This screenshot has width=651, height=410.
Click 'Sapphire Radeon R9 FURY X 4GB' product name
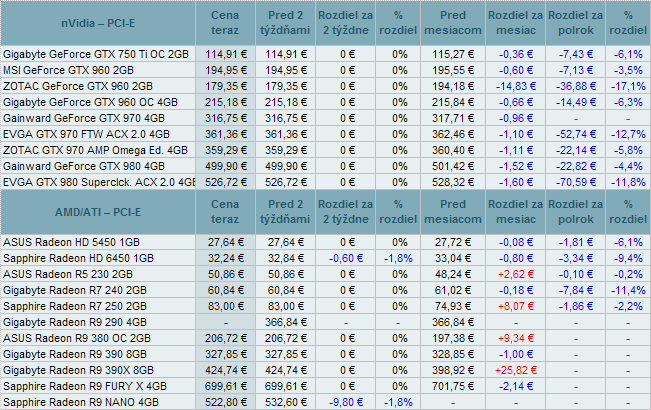tap(85, 386)
